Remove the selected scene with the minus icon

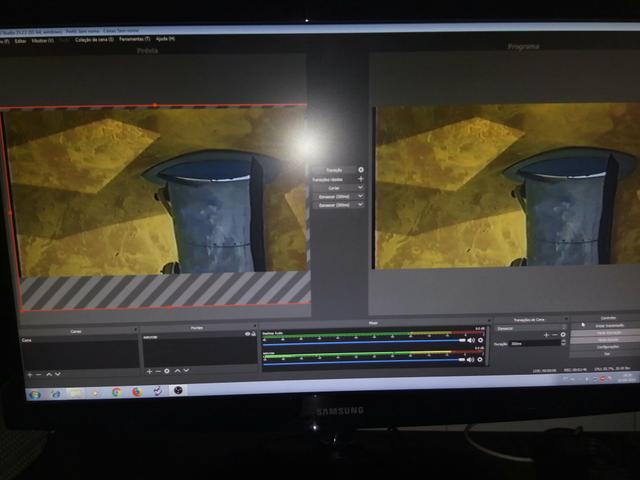pos(38,374)
